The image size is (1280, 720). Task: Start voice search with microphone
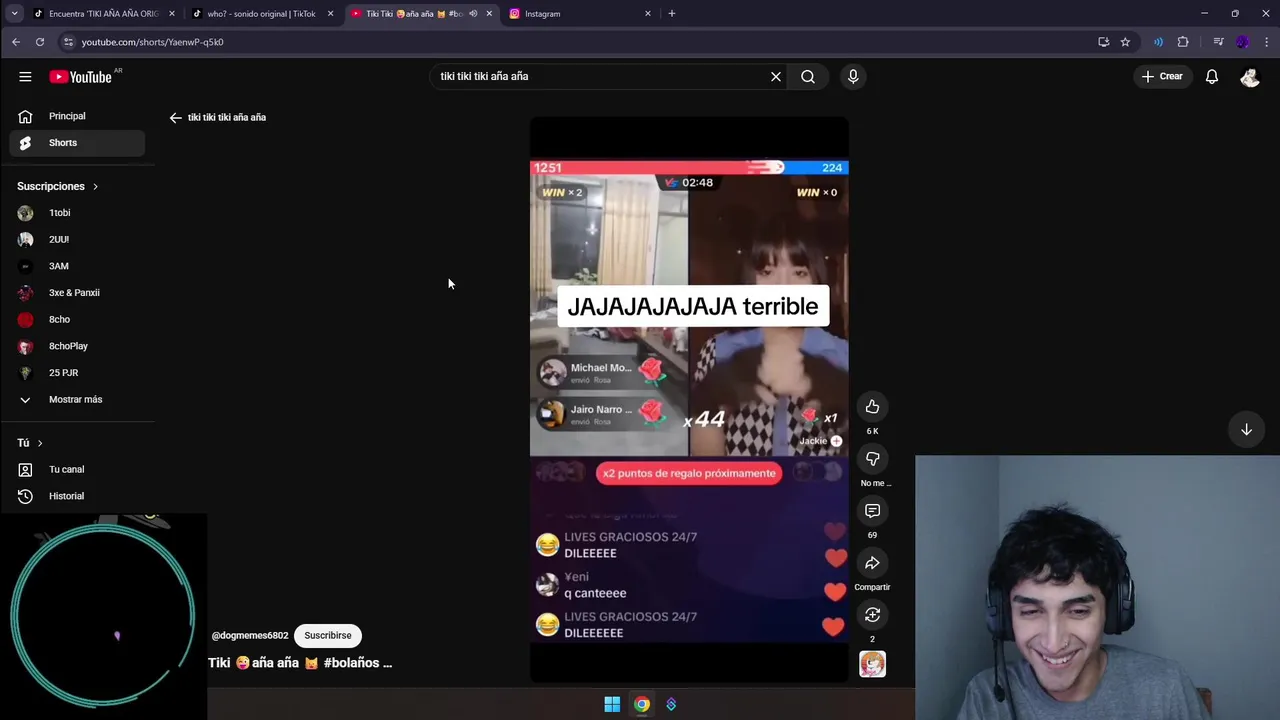coord(853,76)
